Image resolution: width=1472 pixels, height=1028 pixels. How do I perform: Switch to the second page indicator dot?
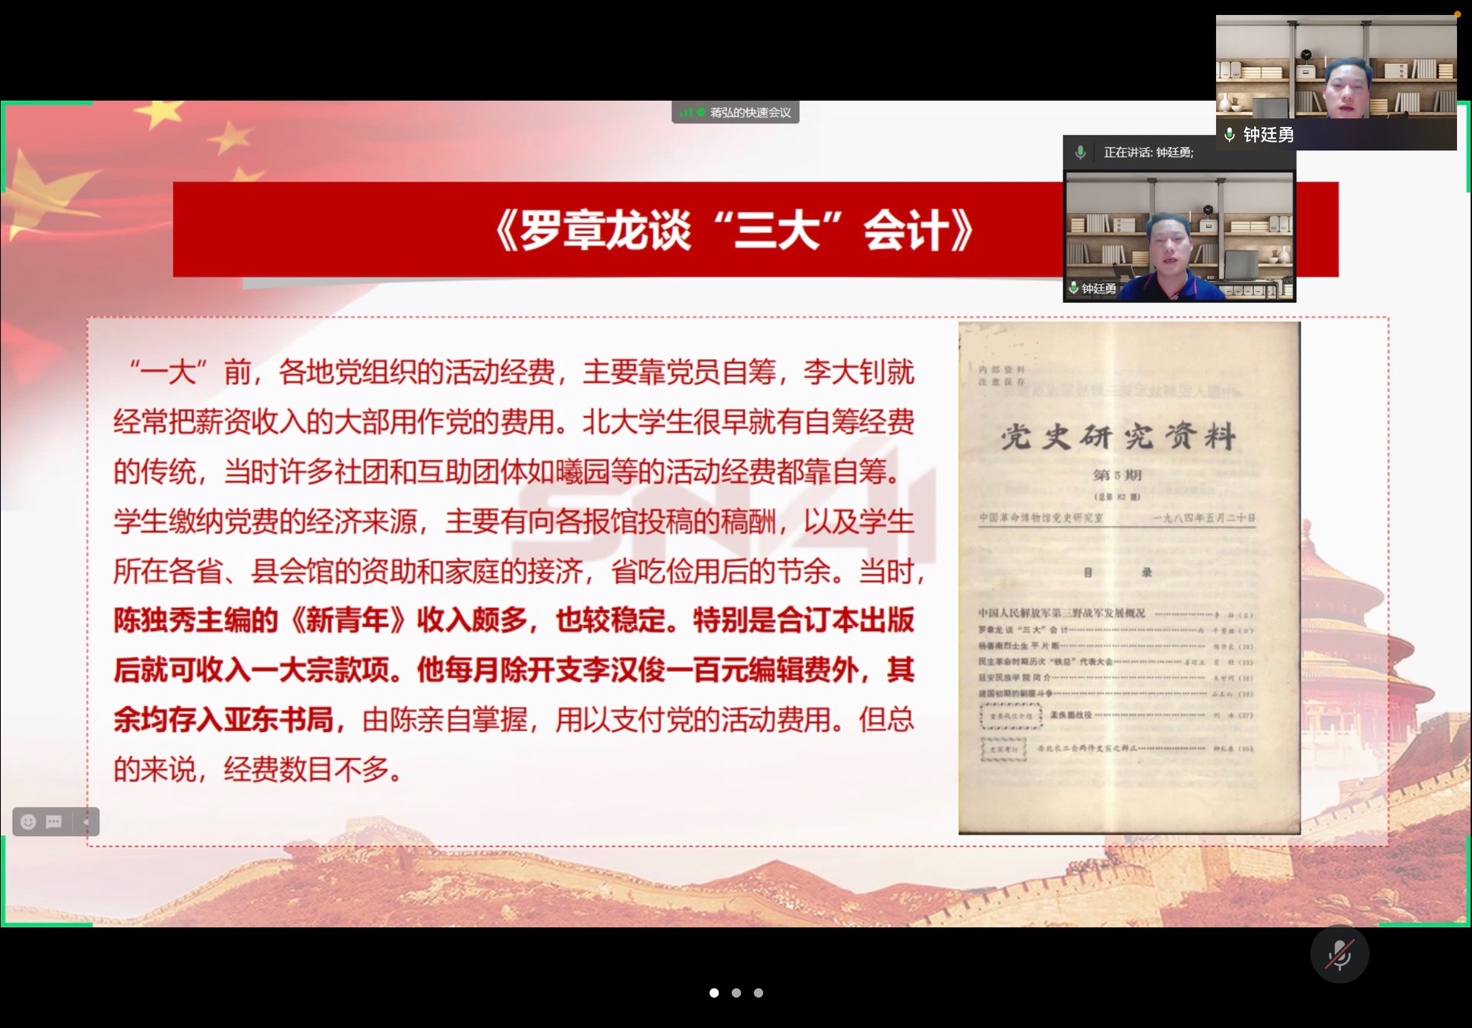[736, 993]
